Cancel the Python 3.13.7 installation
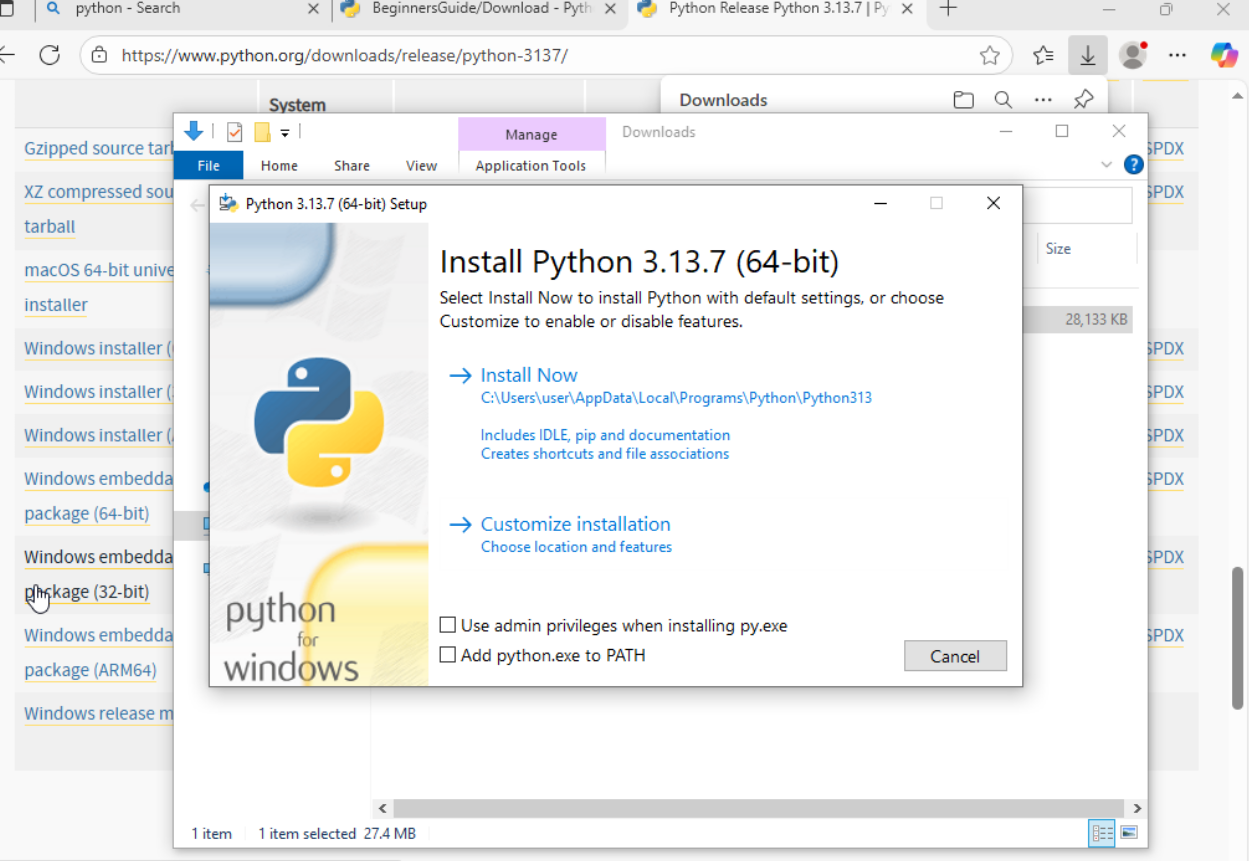This screenshot has width=1249, height=861. (954, 655)
